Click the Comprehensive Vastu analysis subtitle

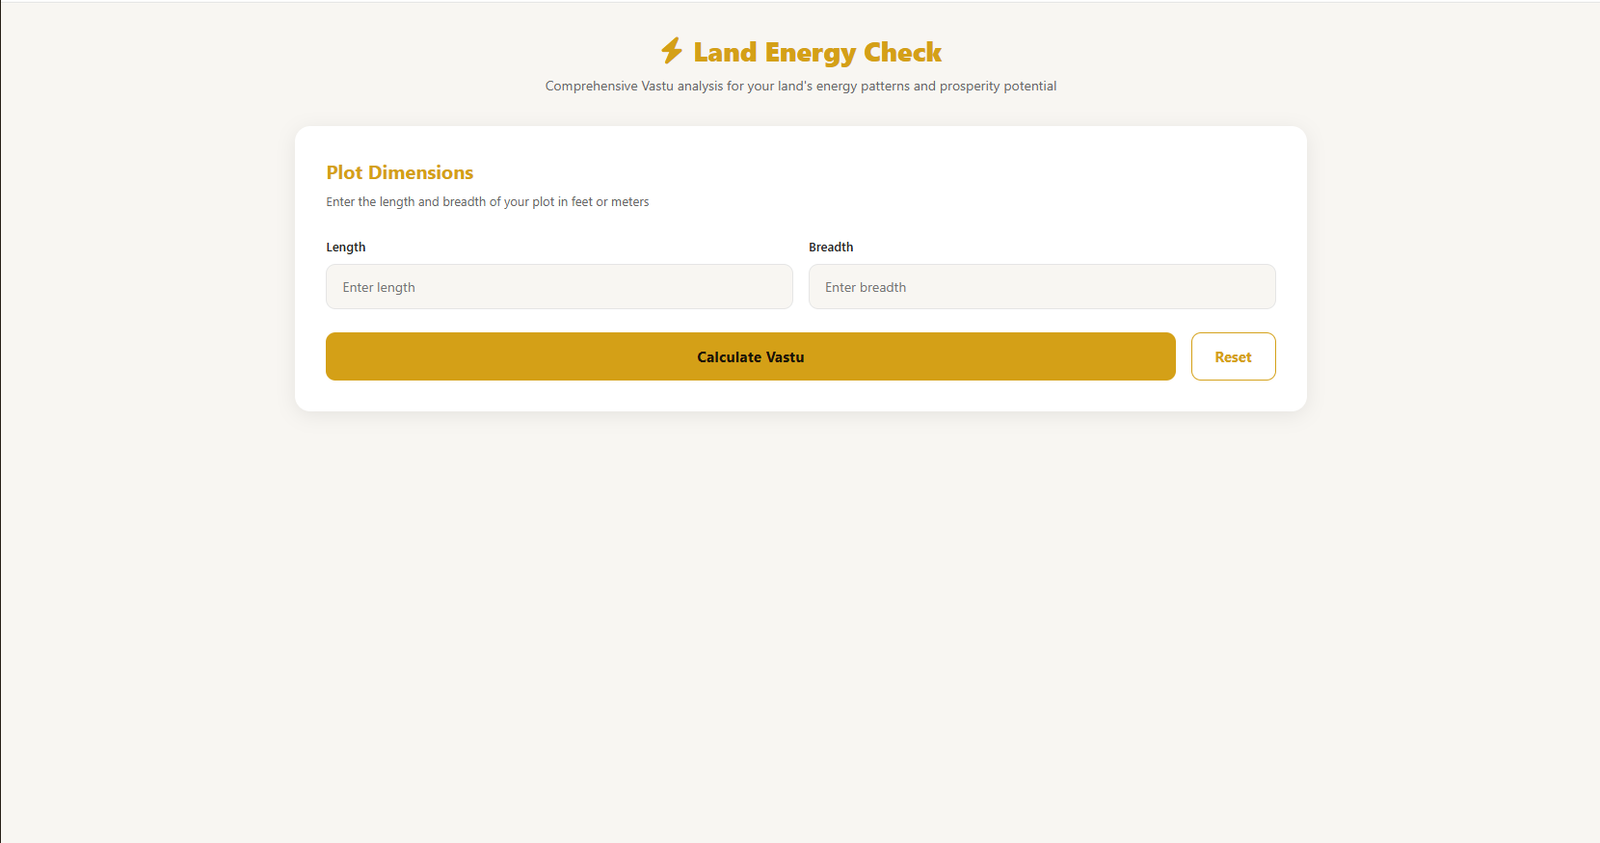click(800, 86)
